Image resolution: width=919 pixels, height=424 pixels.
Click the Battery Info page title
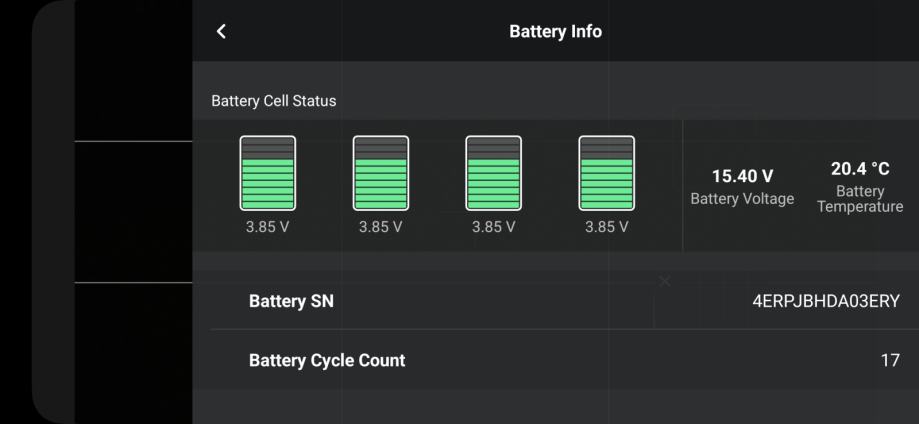click(x=555, y=31)
